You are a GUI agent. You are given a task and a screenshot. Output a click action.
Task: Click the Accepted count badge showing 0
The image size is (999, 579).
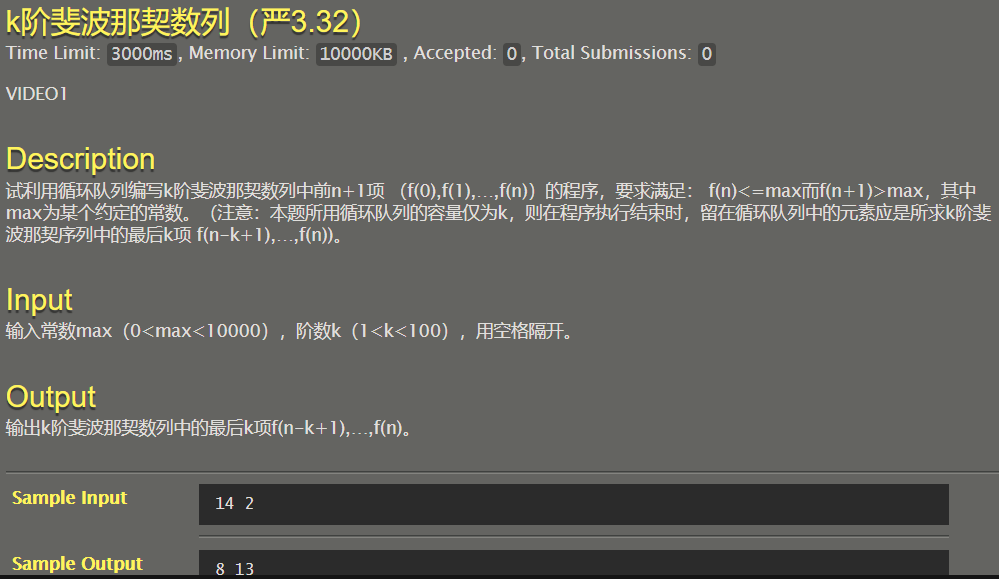point(512,54)
